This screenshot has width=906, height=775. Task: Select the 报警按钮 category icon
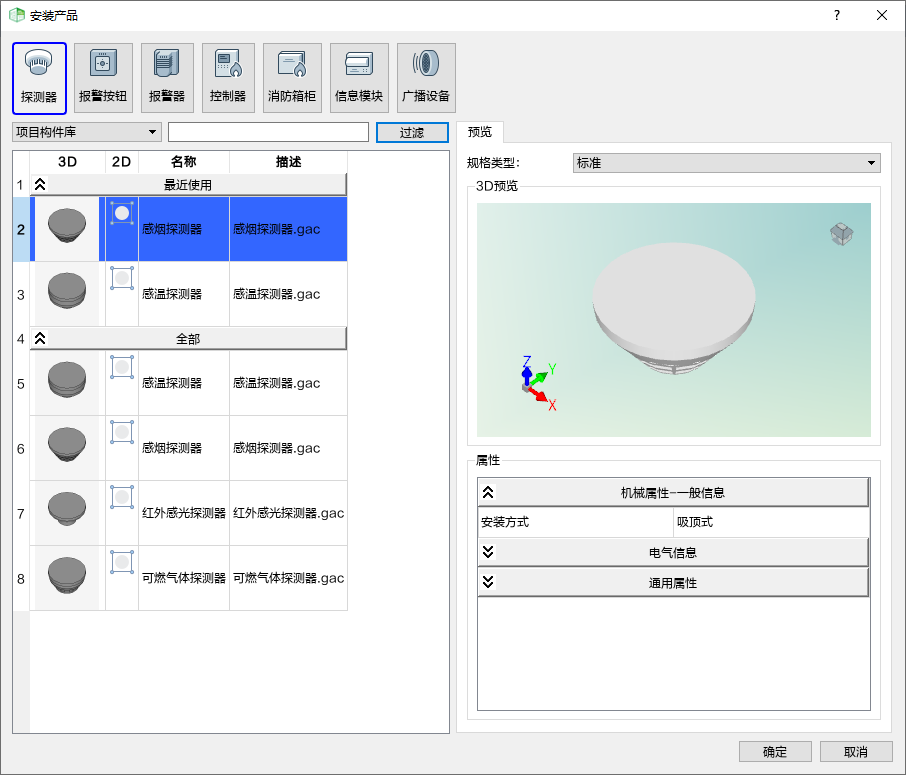coord(103,78)
